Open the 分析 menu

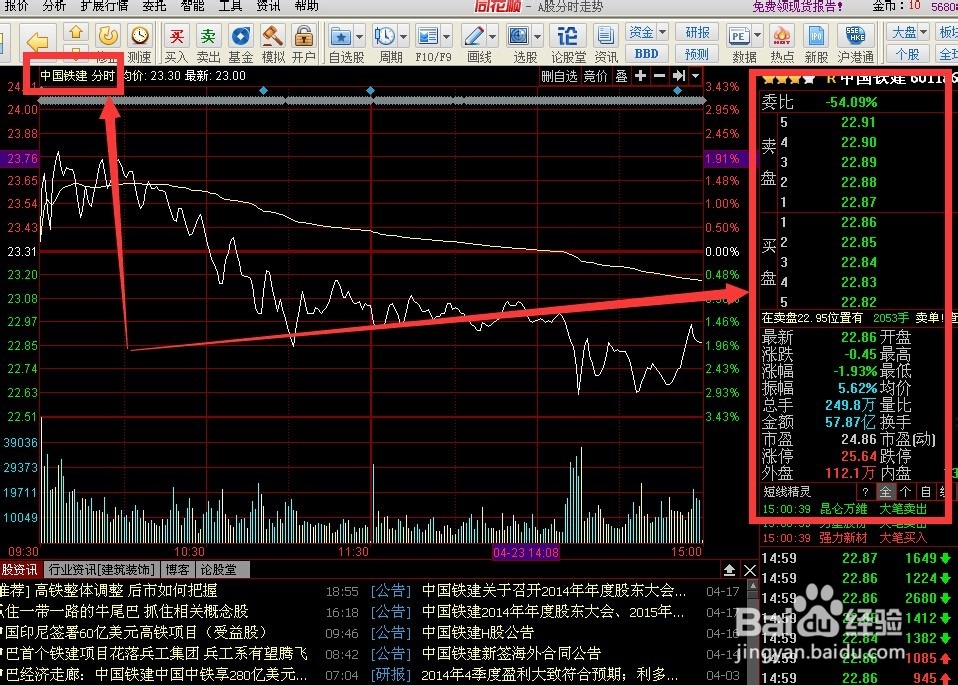click(x=54, y=6)
